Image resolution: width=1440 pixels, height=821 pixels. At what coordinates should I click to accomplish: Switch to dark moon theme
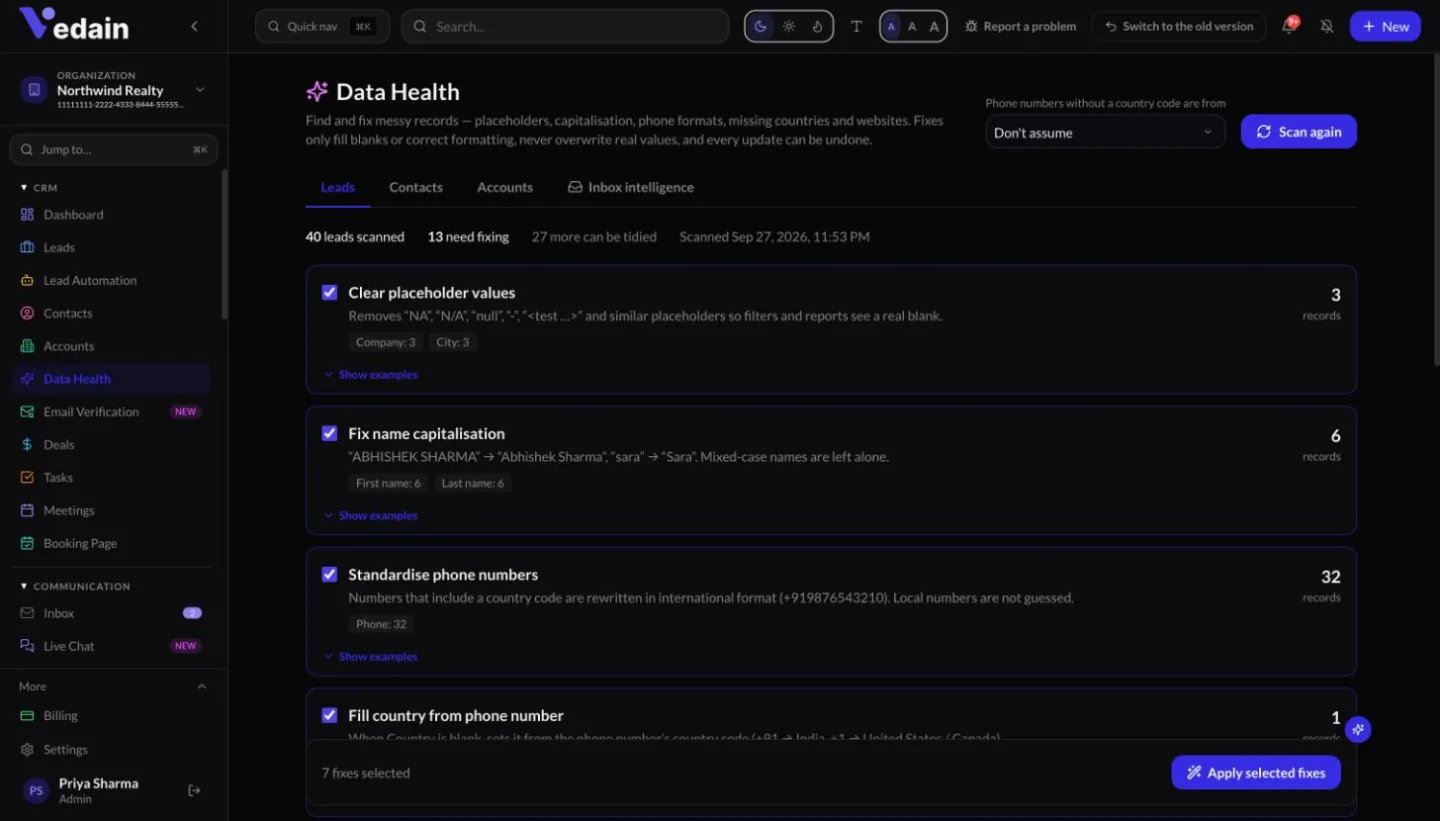[x=761, y=26]
